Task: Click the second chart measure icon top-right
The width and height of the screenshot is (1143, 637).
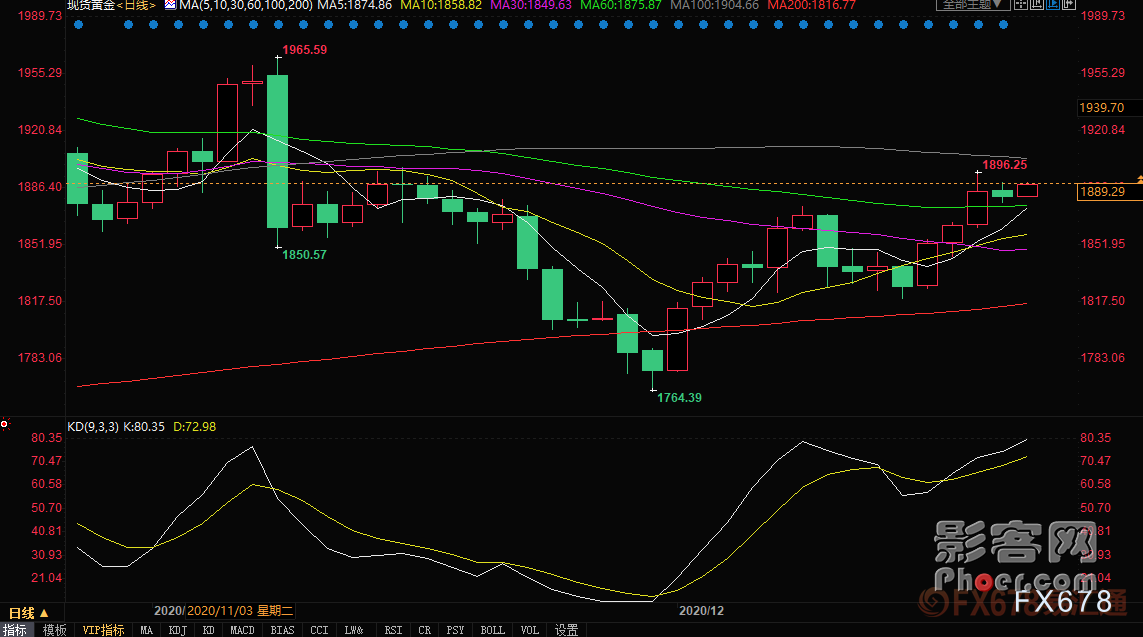Action: 1037,4
